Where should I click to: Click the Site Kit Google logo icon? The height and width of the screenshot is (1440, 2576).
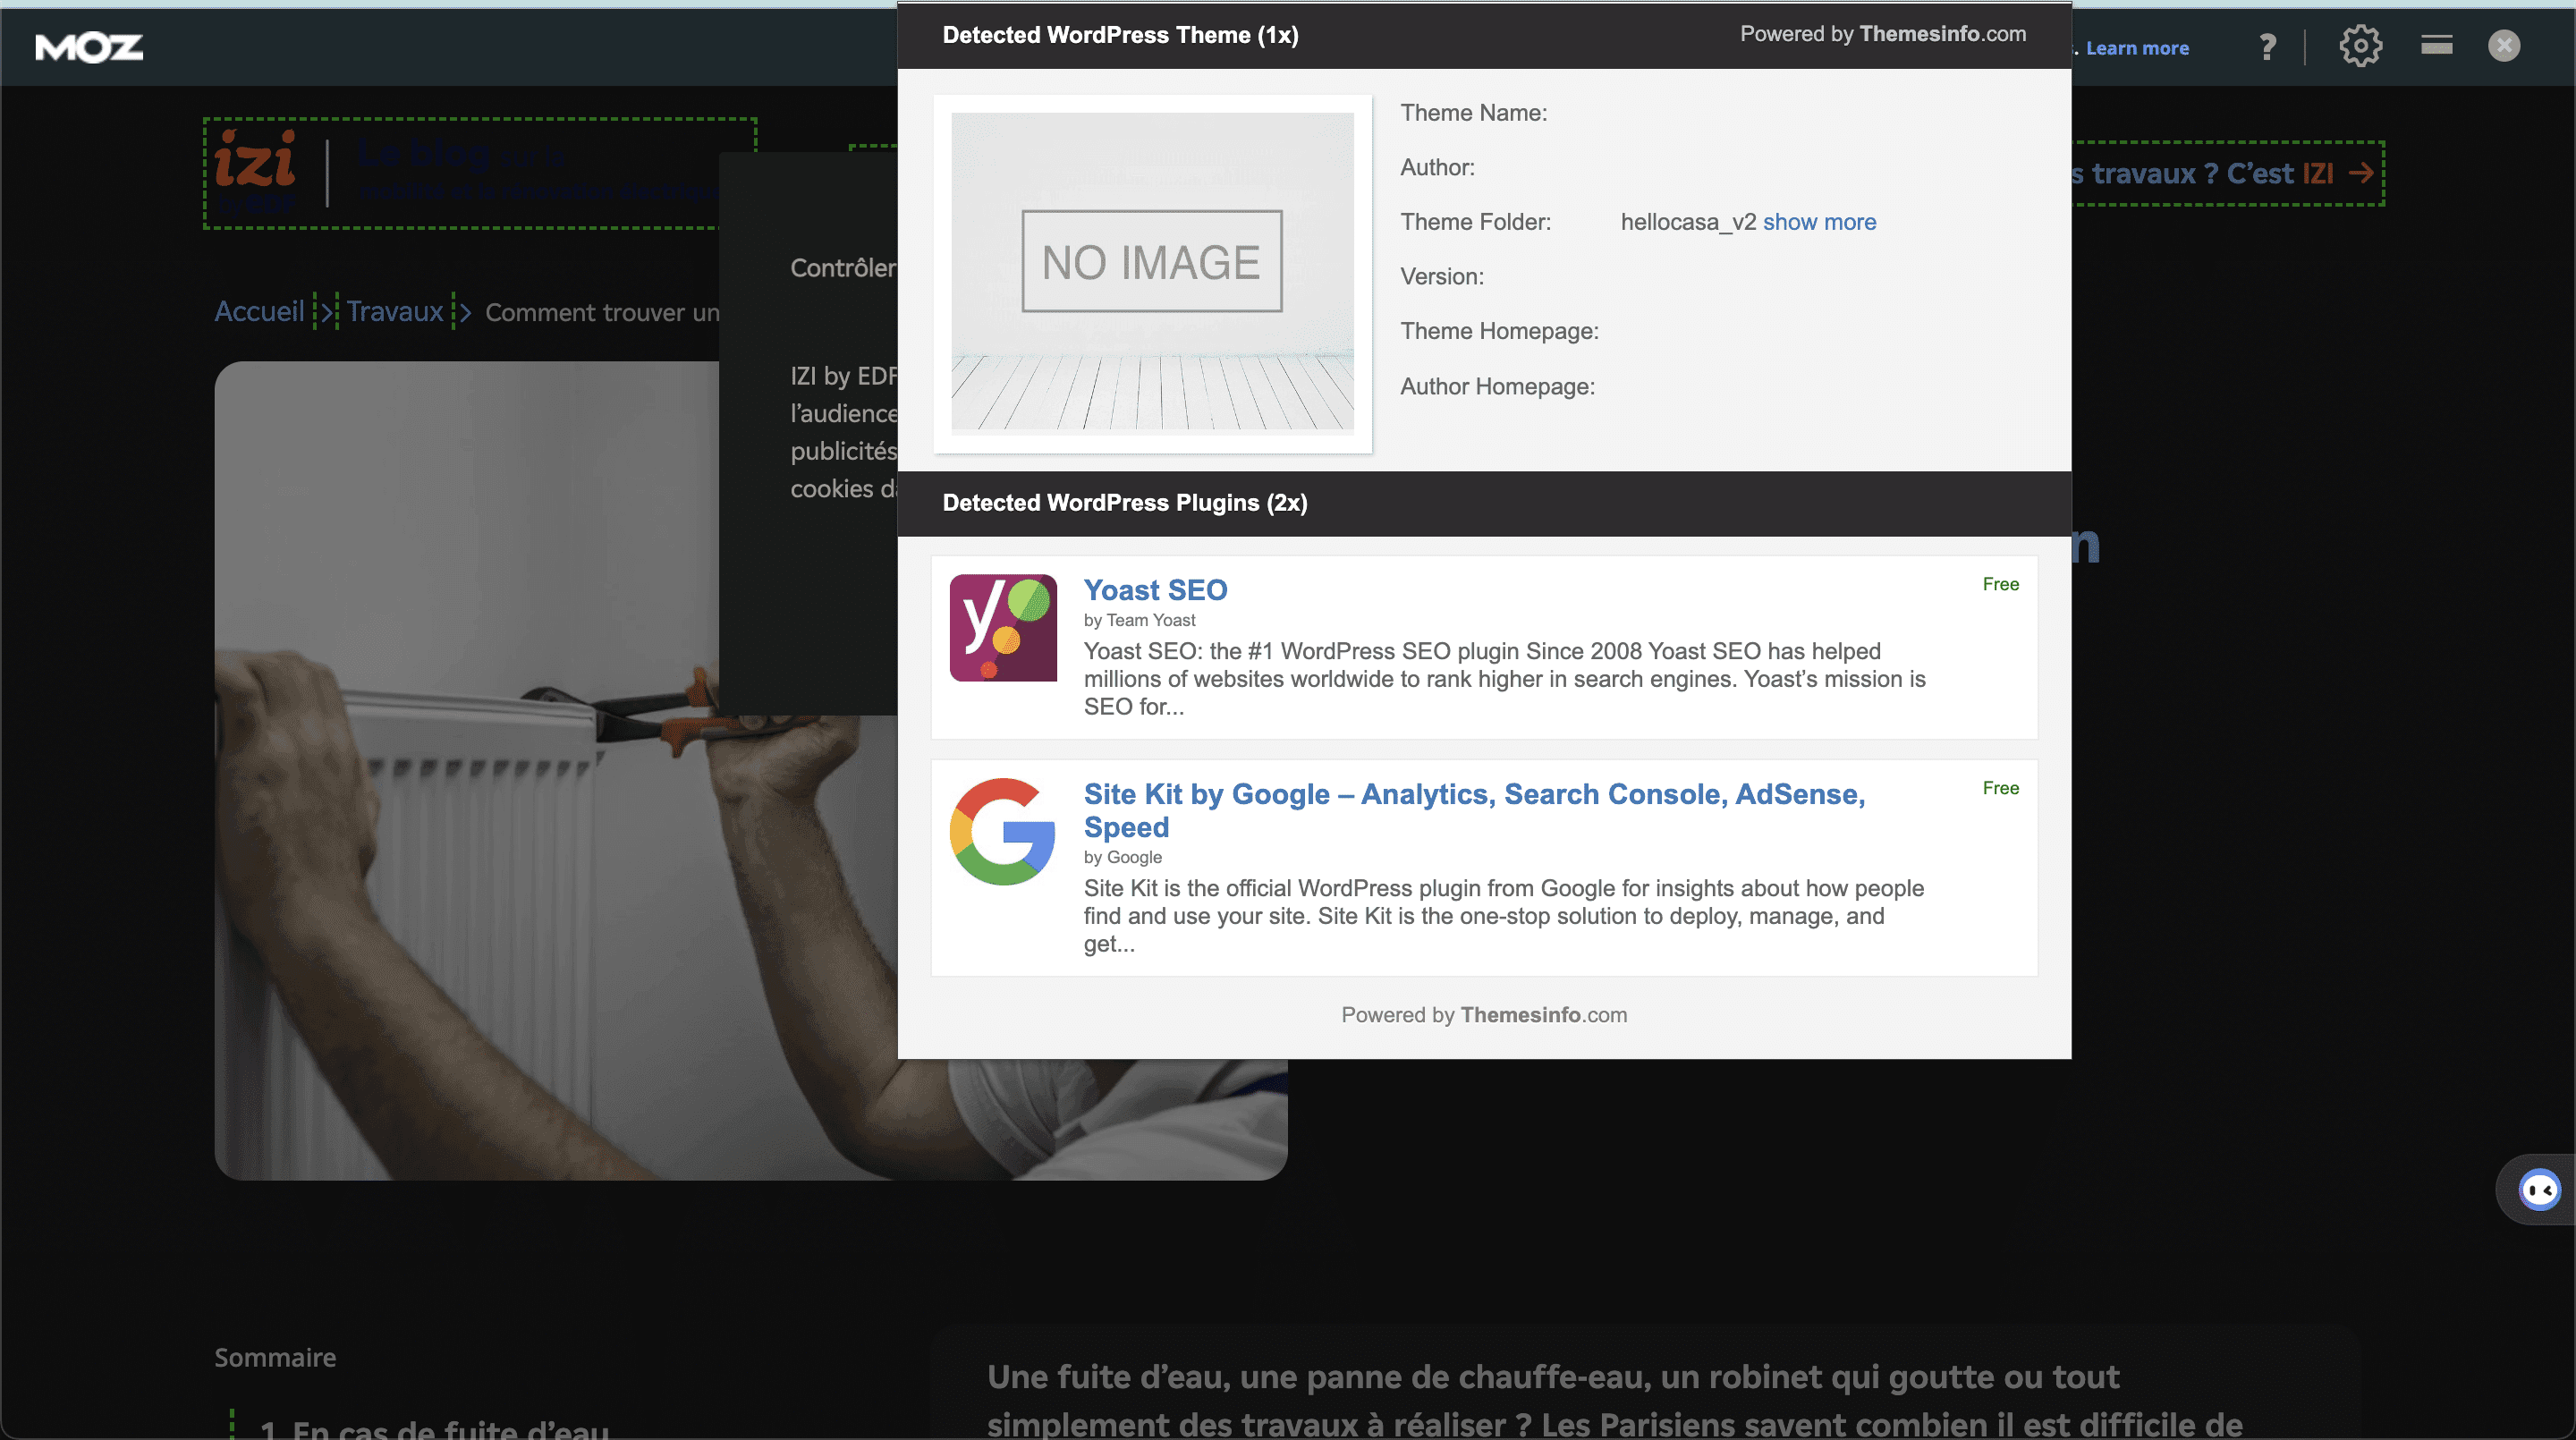(x=1002, y=831)
